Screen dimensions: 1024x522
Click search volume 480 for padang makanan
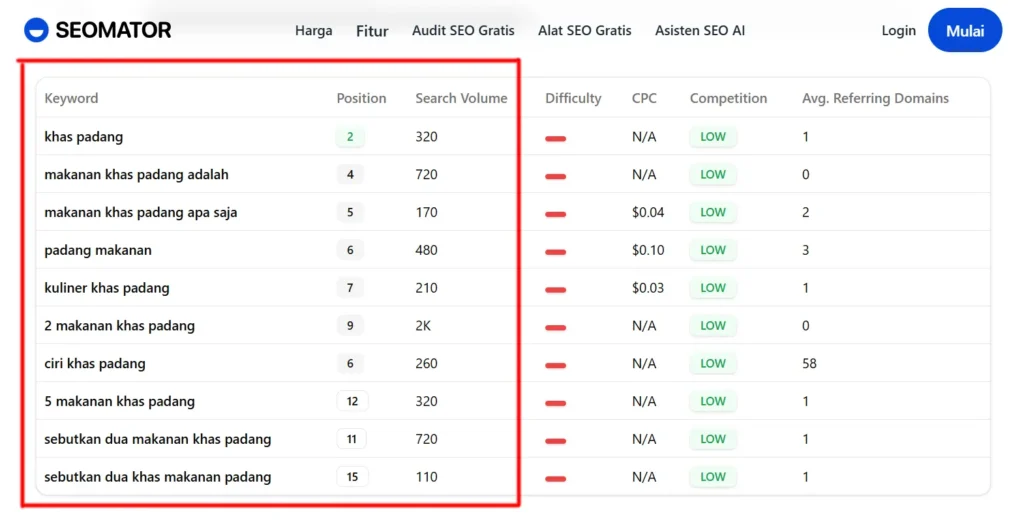tap(426, 250)
